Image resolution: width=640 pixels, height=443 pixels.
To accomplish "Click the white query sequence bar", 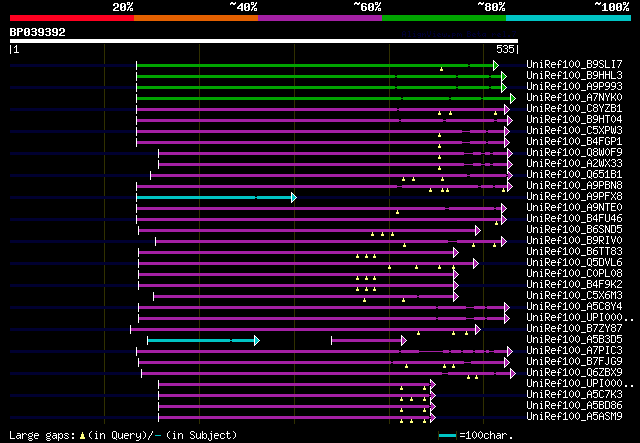I will (x=264, y=41).
